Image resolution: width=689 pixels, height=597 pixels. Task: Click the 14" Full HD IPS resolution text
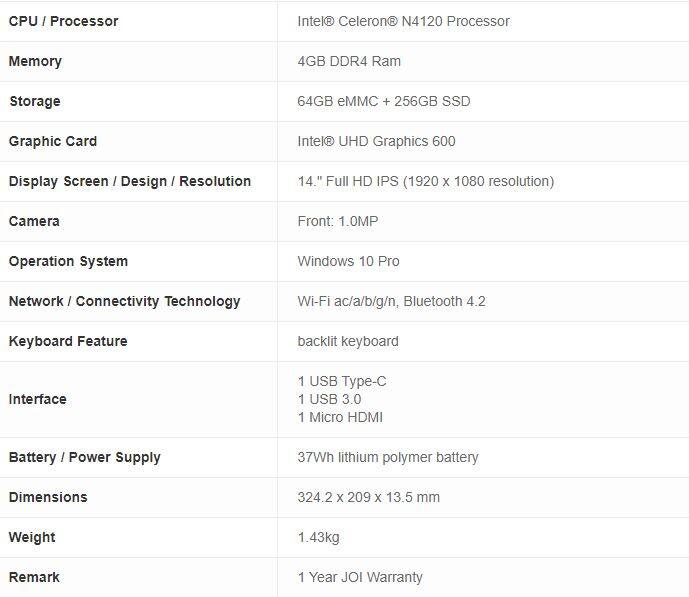[425, 181]
